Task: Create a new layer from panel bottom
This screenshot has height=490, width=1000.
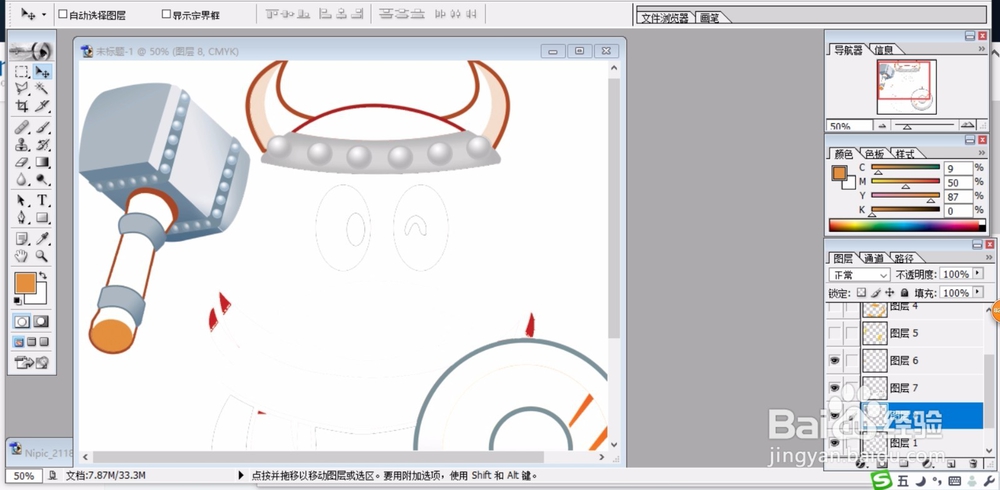Action: (x=951, y=463)
